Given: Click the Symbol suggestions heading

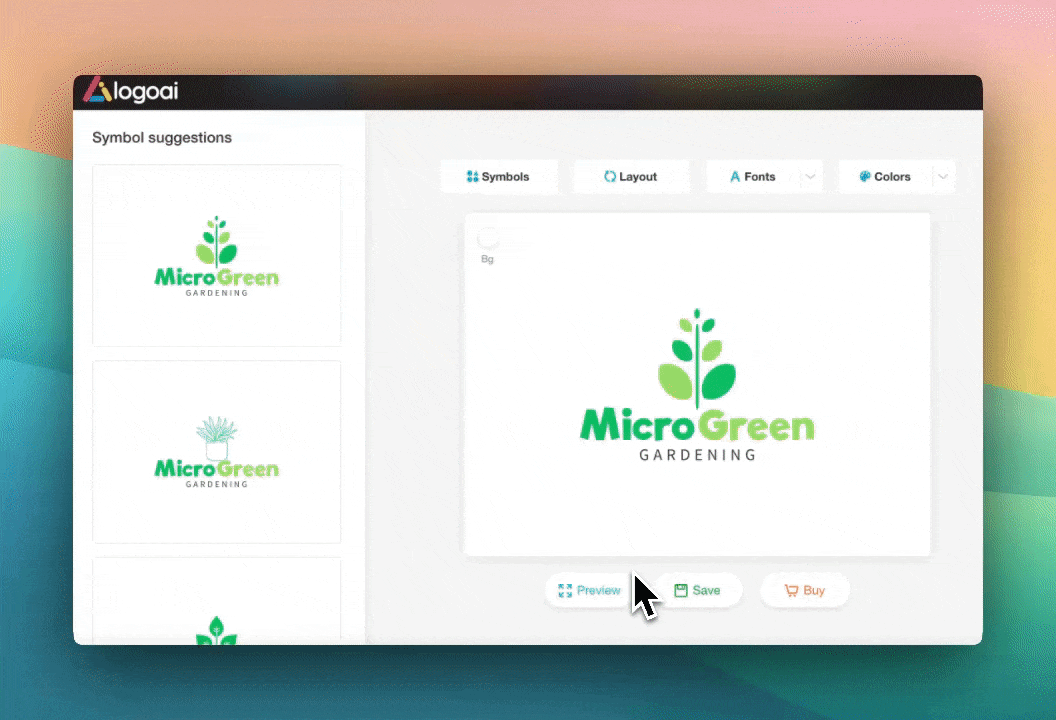Looking at the screenshot, I should coord(162,138).
